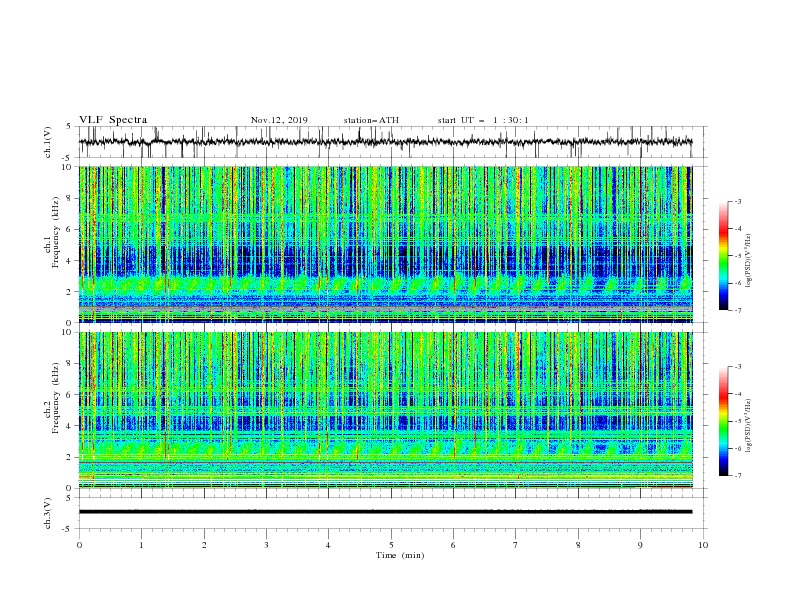Click the "-5" tick on the ch.2 colorbar
792x612 pixels.
pos(738,421)
